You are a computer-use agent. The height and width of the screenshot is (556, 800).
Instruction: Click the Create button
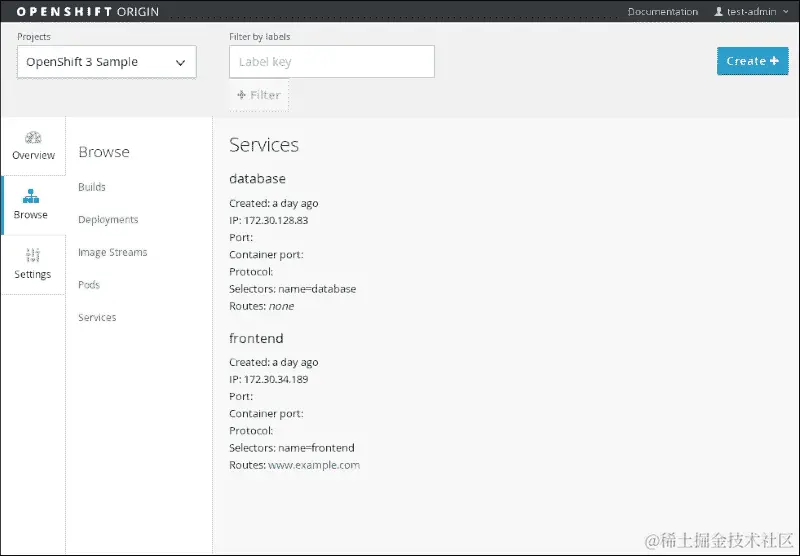pos(753,61)
